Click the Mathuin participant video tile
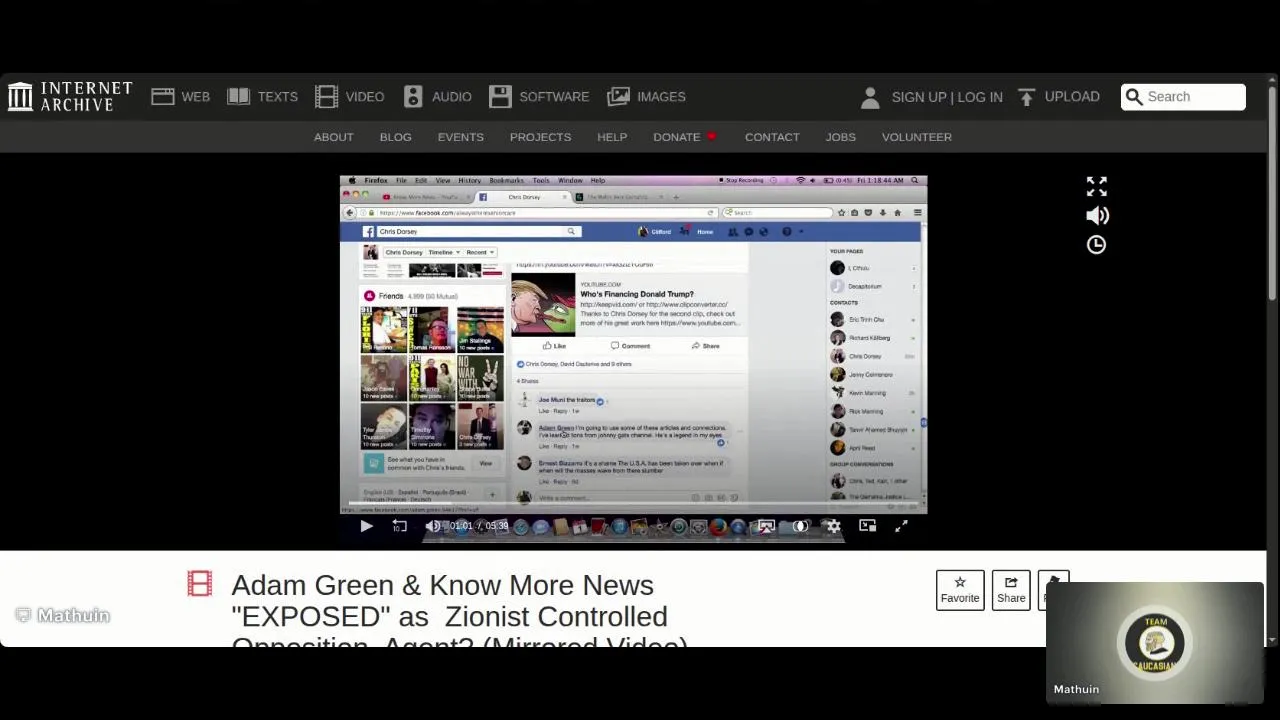This screenshot has height=720, width=1280. point(1155,642)
